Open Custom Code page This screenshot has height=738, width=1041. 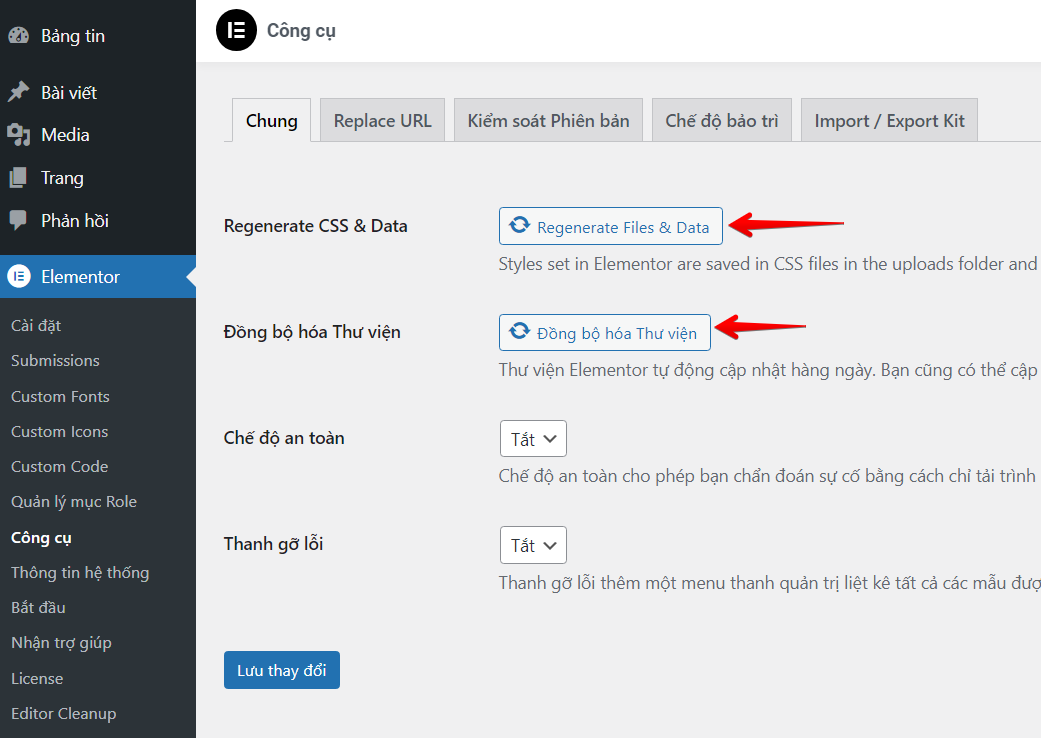coord(60,467)
